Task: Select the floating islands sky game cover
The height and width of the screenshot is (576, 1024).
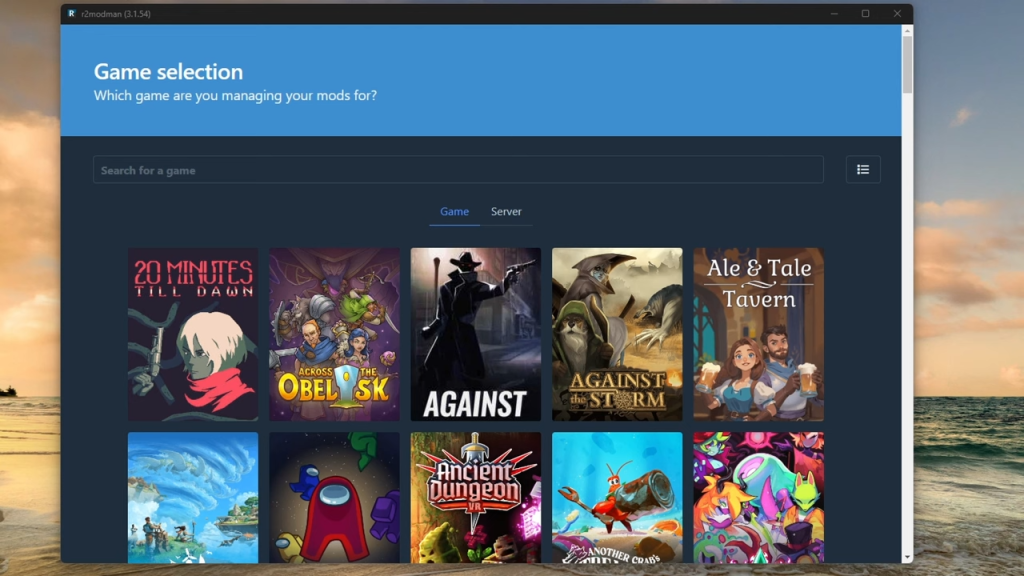Action: tap(193, 497)
